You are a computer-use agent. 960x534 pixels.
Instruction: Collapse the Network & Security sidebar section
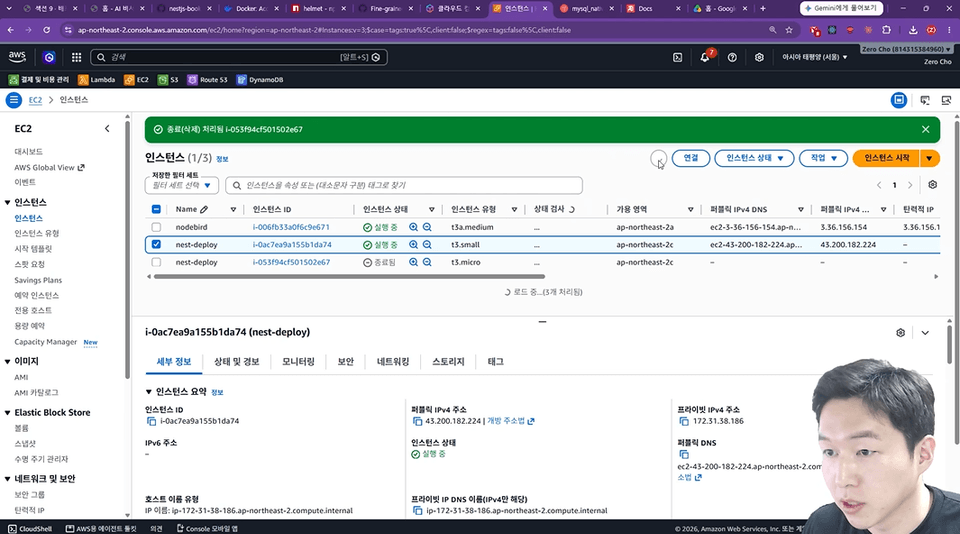pos(7,479)
